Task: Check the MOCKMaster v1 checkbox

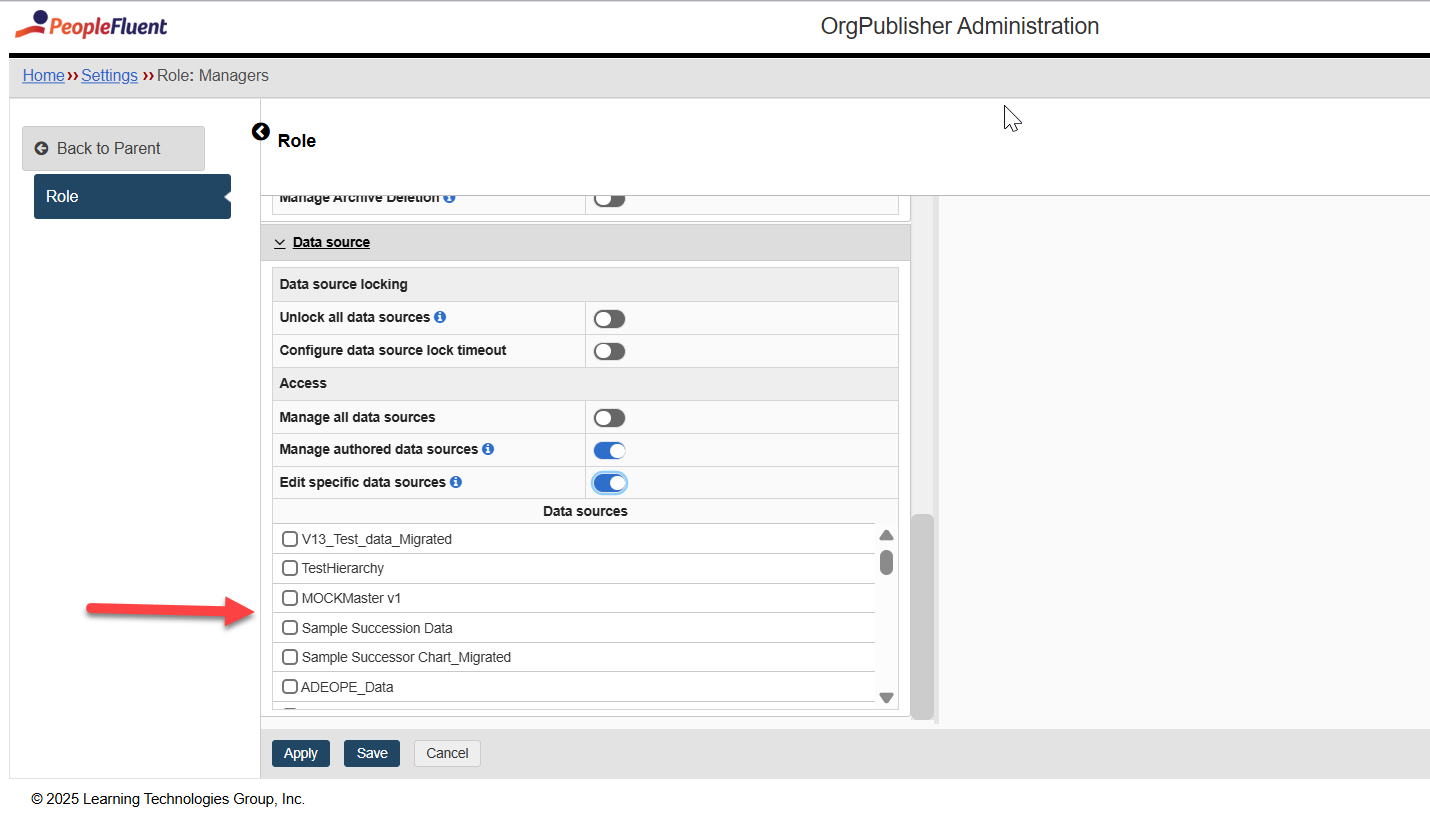Action: [x=290, y=598]
